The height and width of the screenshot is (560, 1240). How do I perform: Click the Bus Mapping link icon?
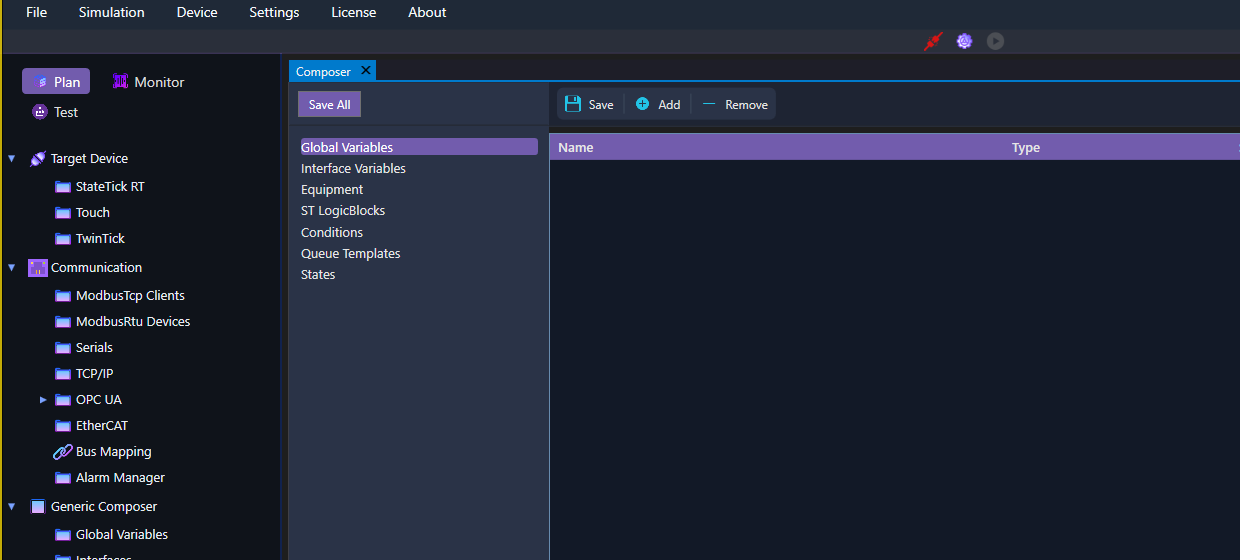tap(63, 451)
